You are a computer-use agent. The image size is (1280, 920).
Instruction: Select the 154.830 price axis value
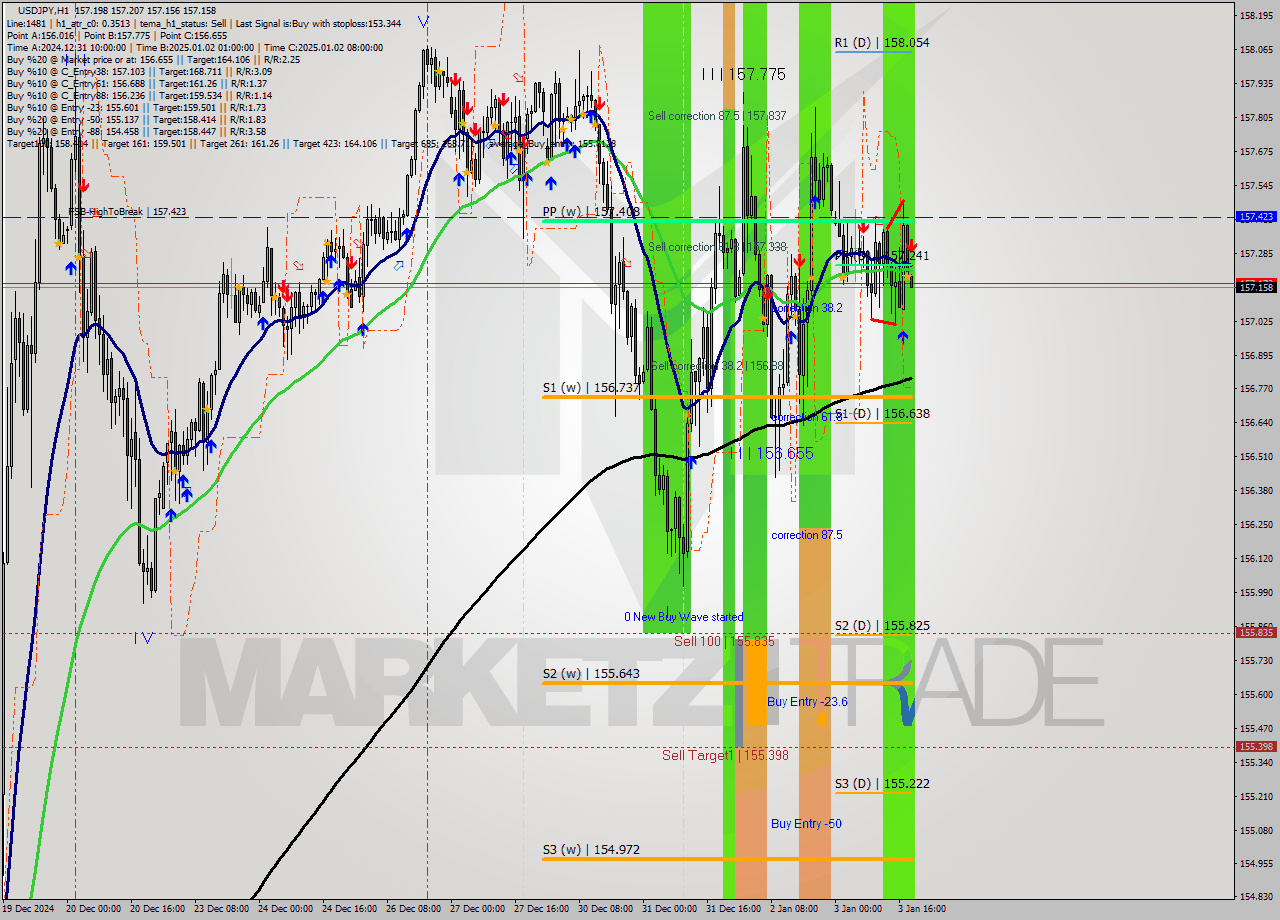(1256, 897)
